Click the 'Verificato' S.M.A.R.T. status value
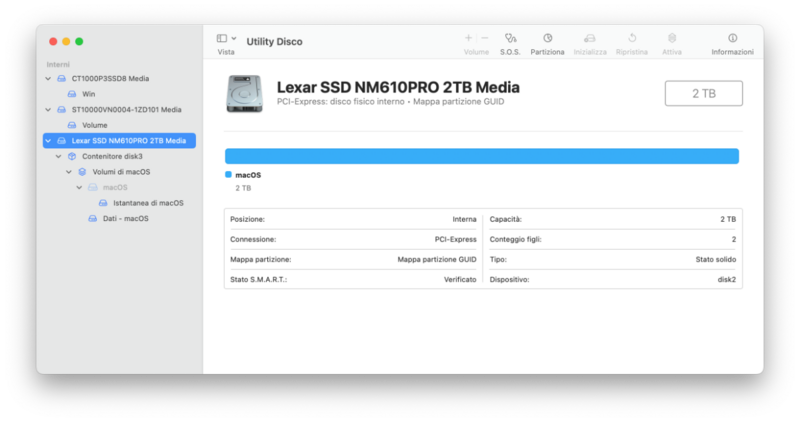The height and width of the screenshot is (422, 800). 460,280
